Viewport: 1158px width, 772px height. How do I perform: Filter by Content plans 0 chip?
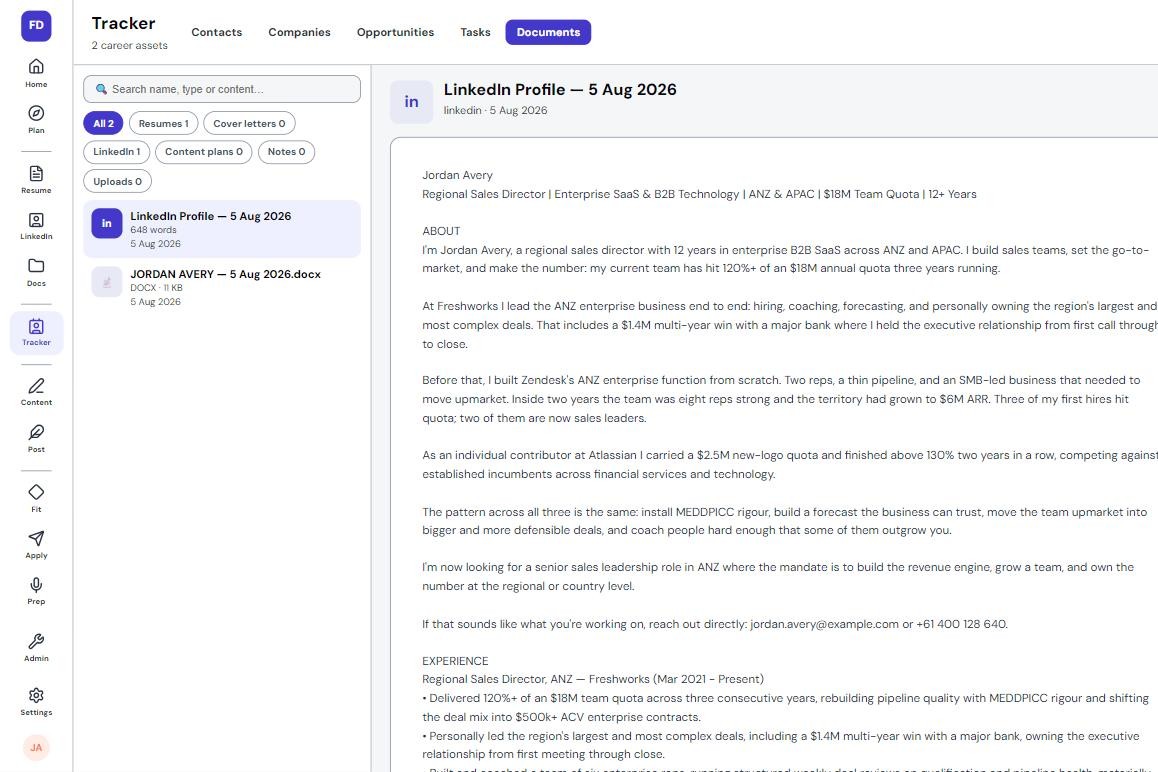204,152
